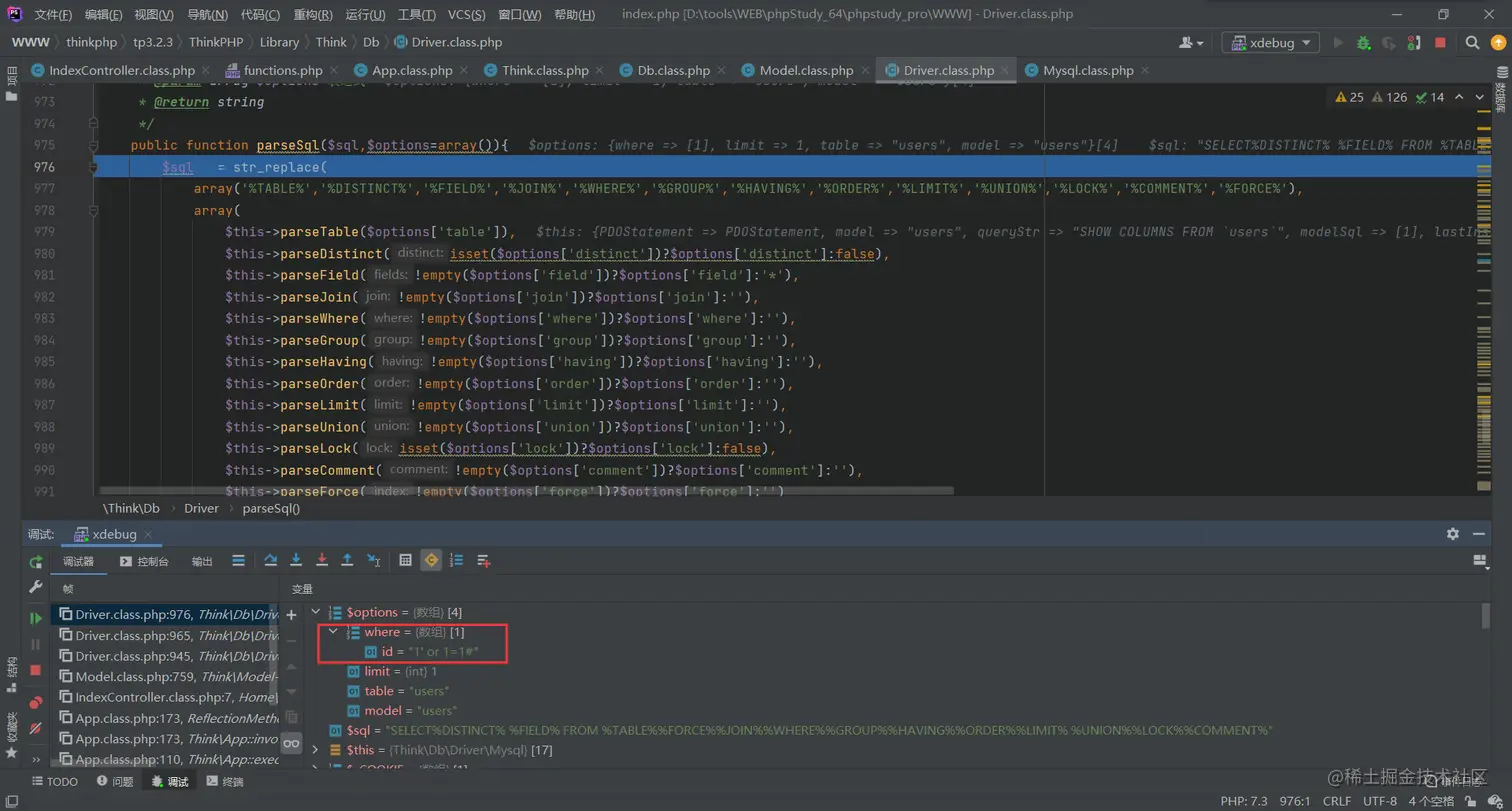Screen dimensions: 1512x811
Task: Resume program with the green play icon
Action: (36, 619)
